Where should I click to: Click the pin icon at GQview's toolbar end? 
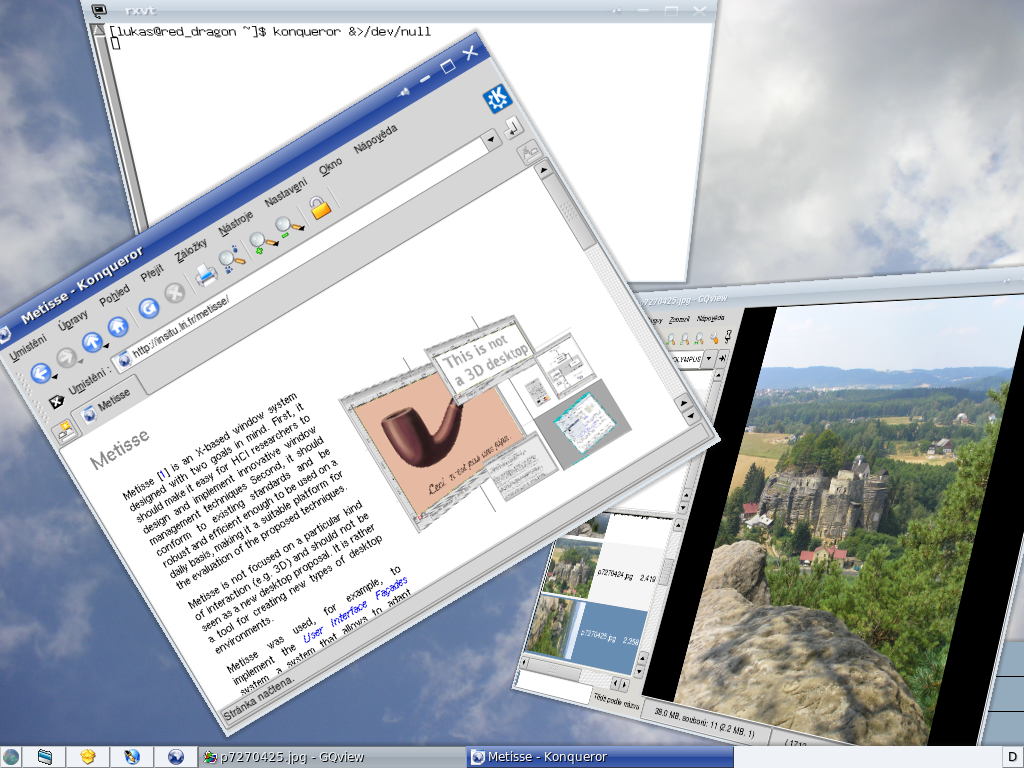click(728, 337)
